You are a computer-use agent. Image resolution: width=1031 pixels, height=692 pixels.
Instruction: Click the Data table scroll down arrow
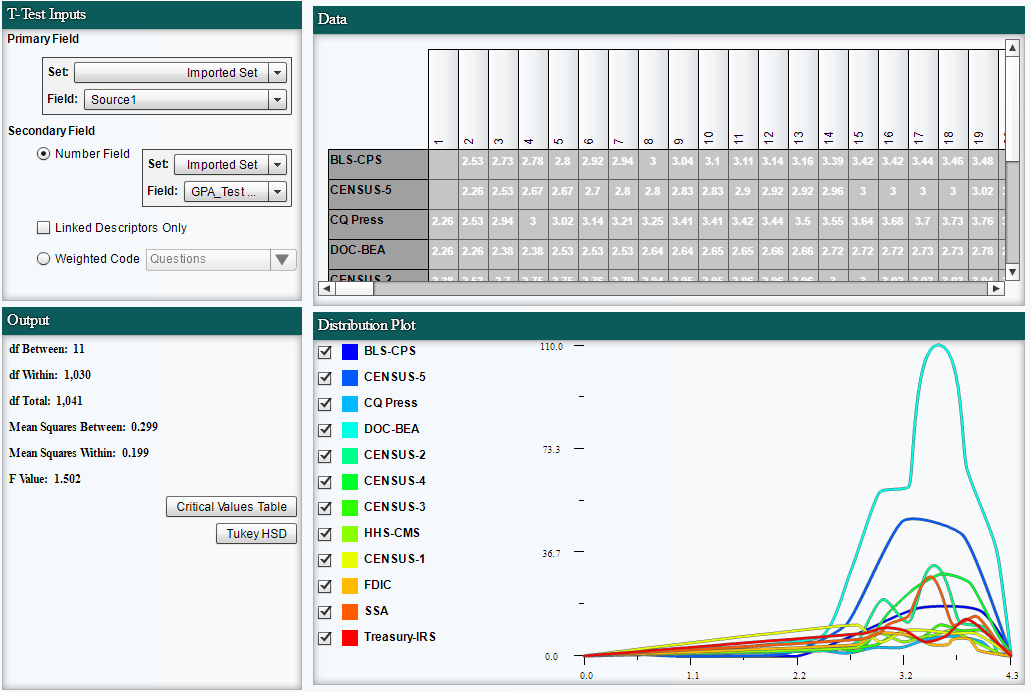(x=1013, y=272)
